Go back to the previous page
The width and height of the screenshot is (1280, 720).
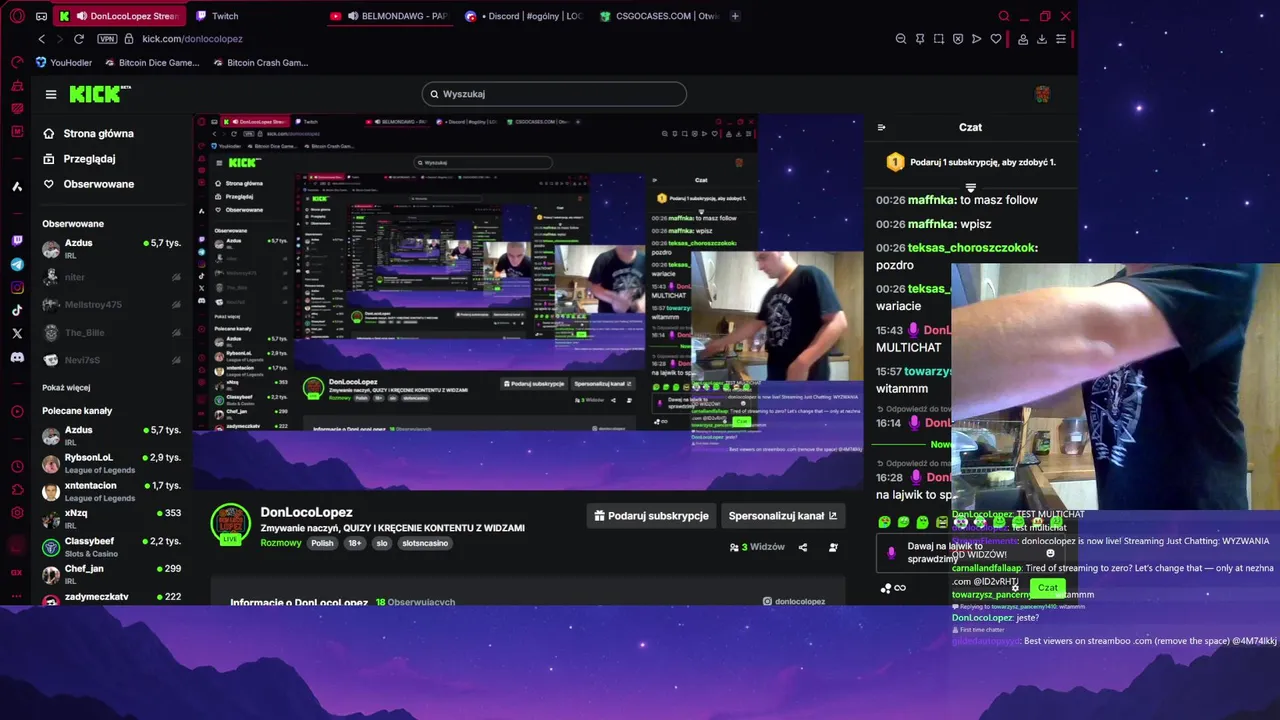(x=41, y=39)
